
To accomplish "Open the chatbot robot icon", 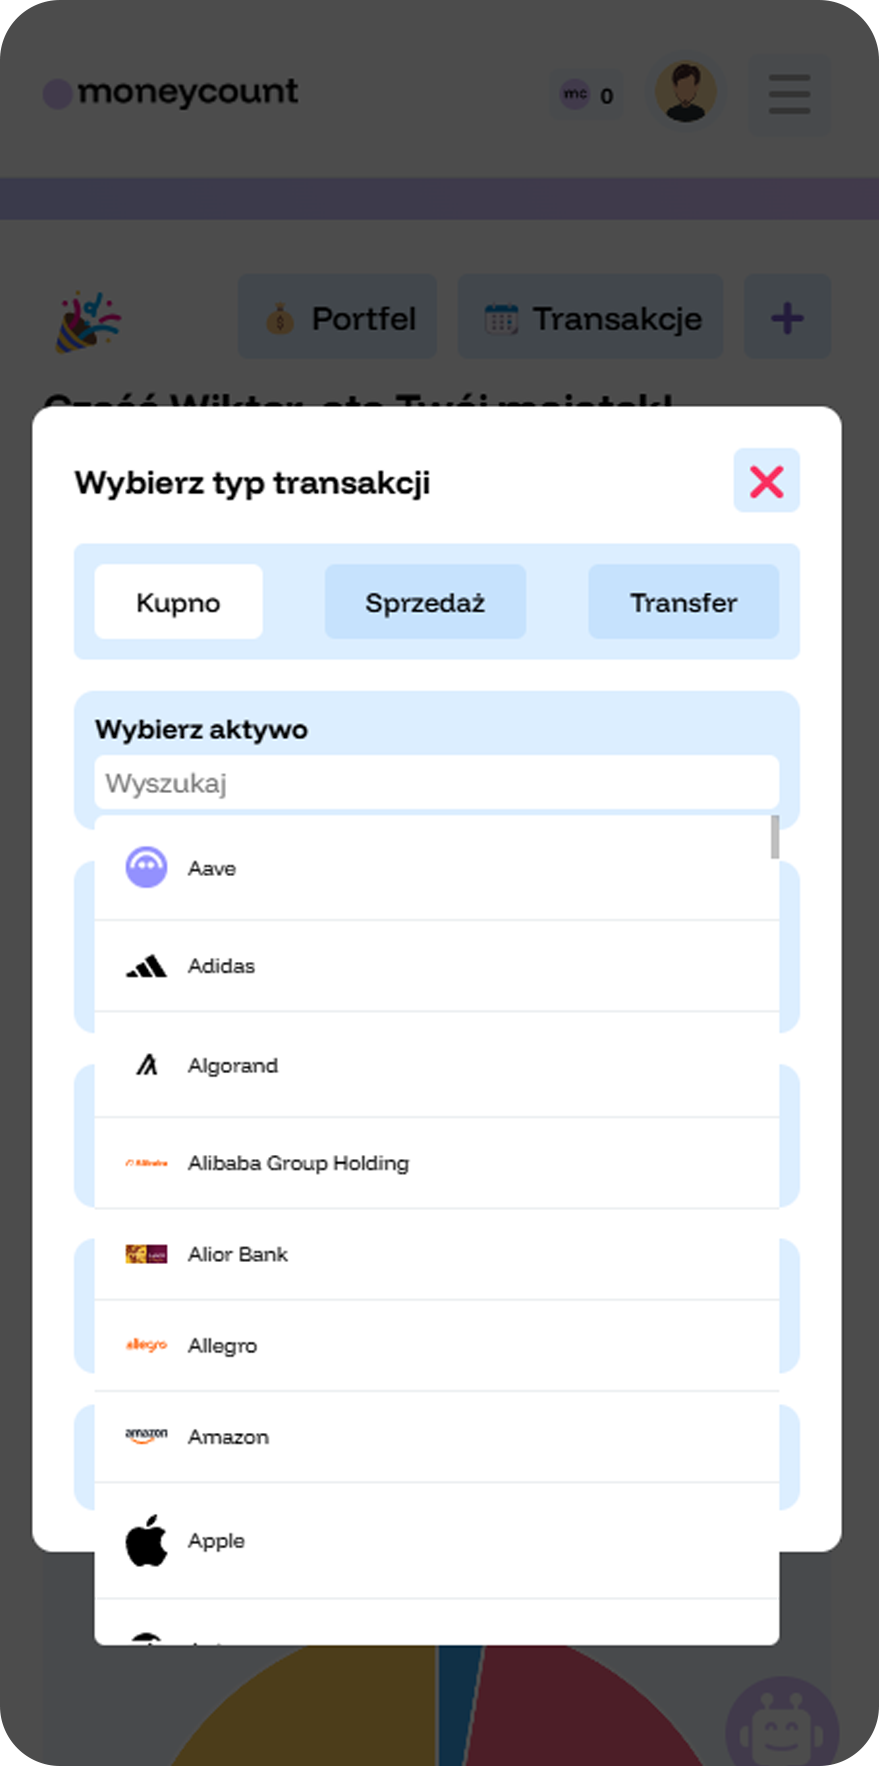I will [x=782, y=1724].
